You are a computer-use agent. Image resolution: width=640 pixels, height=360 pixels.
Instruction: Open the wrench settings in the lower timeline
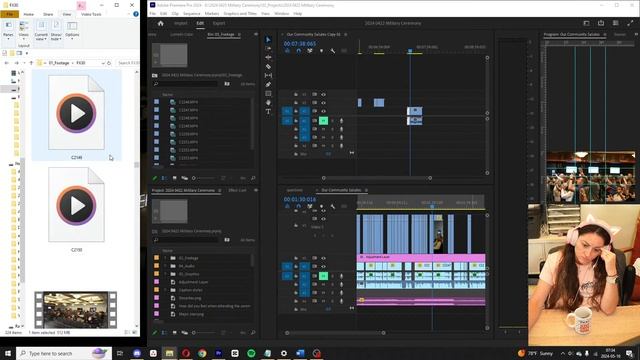tap(333, 207)
